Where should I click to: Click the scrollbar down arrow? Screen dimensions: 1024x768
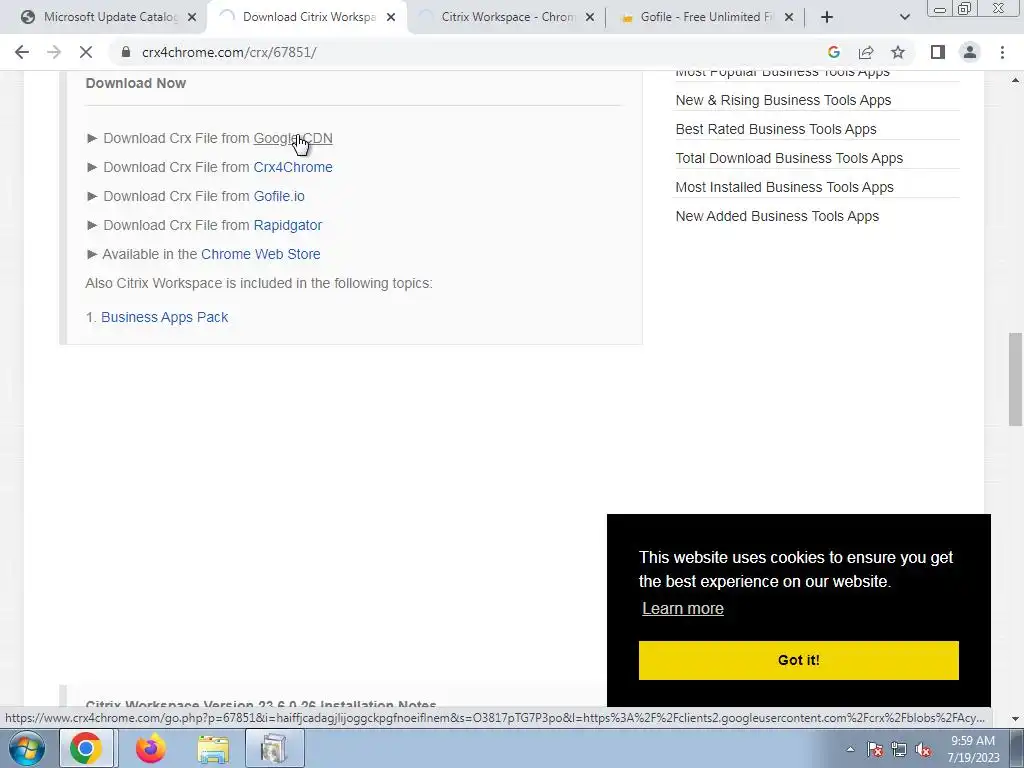[1015, 719]
